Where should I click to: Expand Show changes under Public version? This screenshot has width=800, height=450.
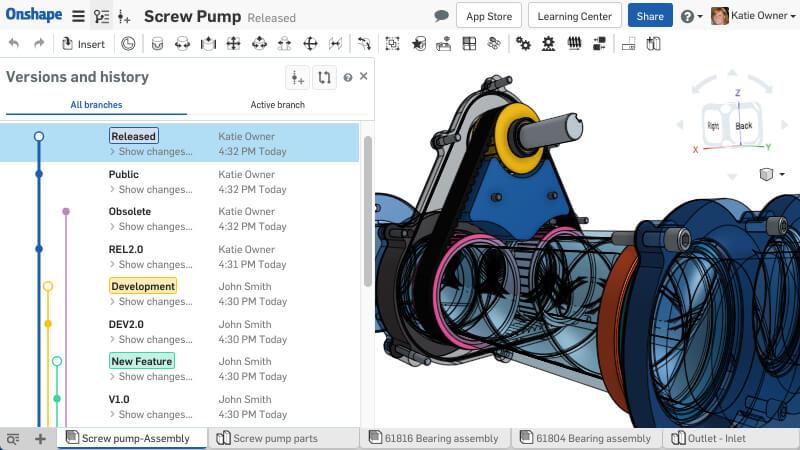coord(153,189)
